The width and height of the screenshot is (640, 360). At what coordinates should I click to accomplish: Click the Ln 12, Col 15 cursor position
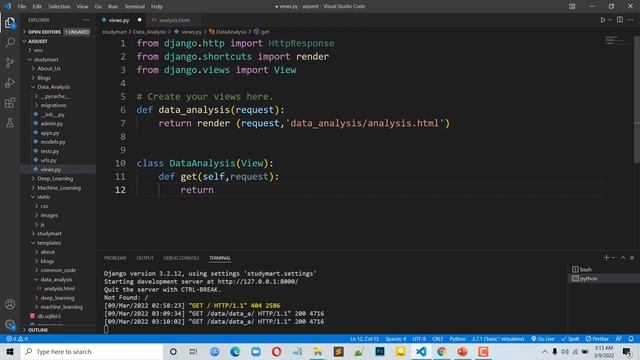364,339
